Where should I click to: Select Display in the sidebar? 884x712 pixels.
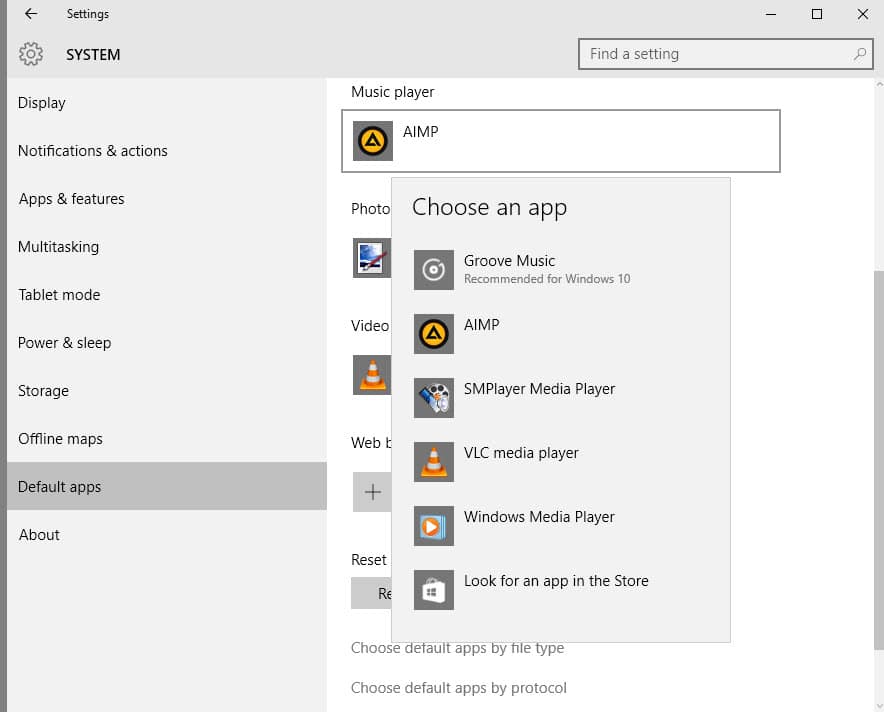[x=42, y=102]
